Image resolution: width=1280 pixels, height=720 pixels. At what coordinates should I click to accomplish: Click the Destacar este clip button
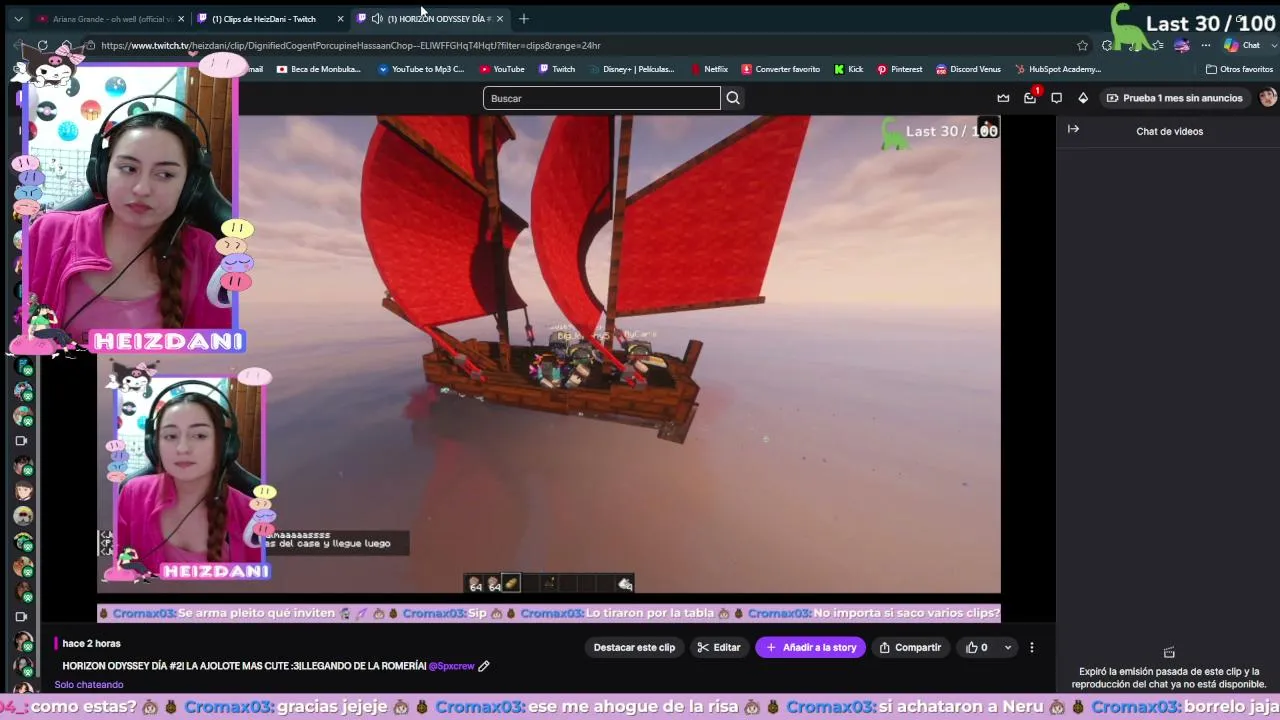[x=634, y=647]
